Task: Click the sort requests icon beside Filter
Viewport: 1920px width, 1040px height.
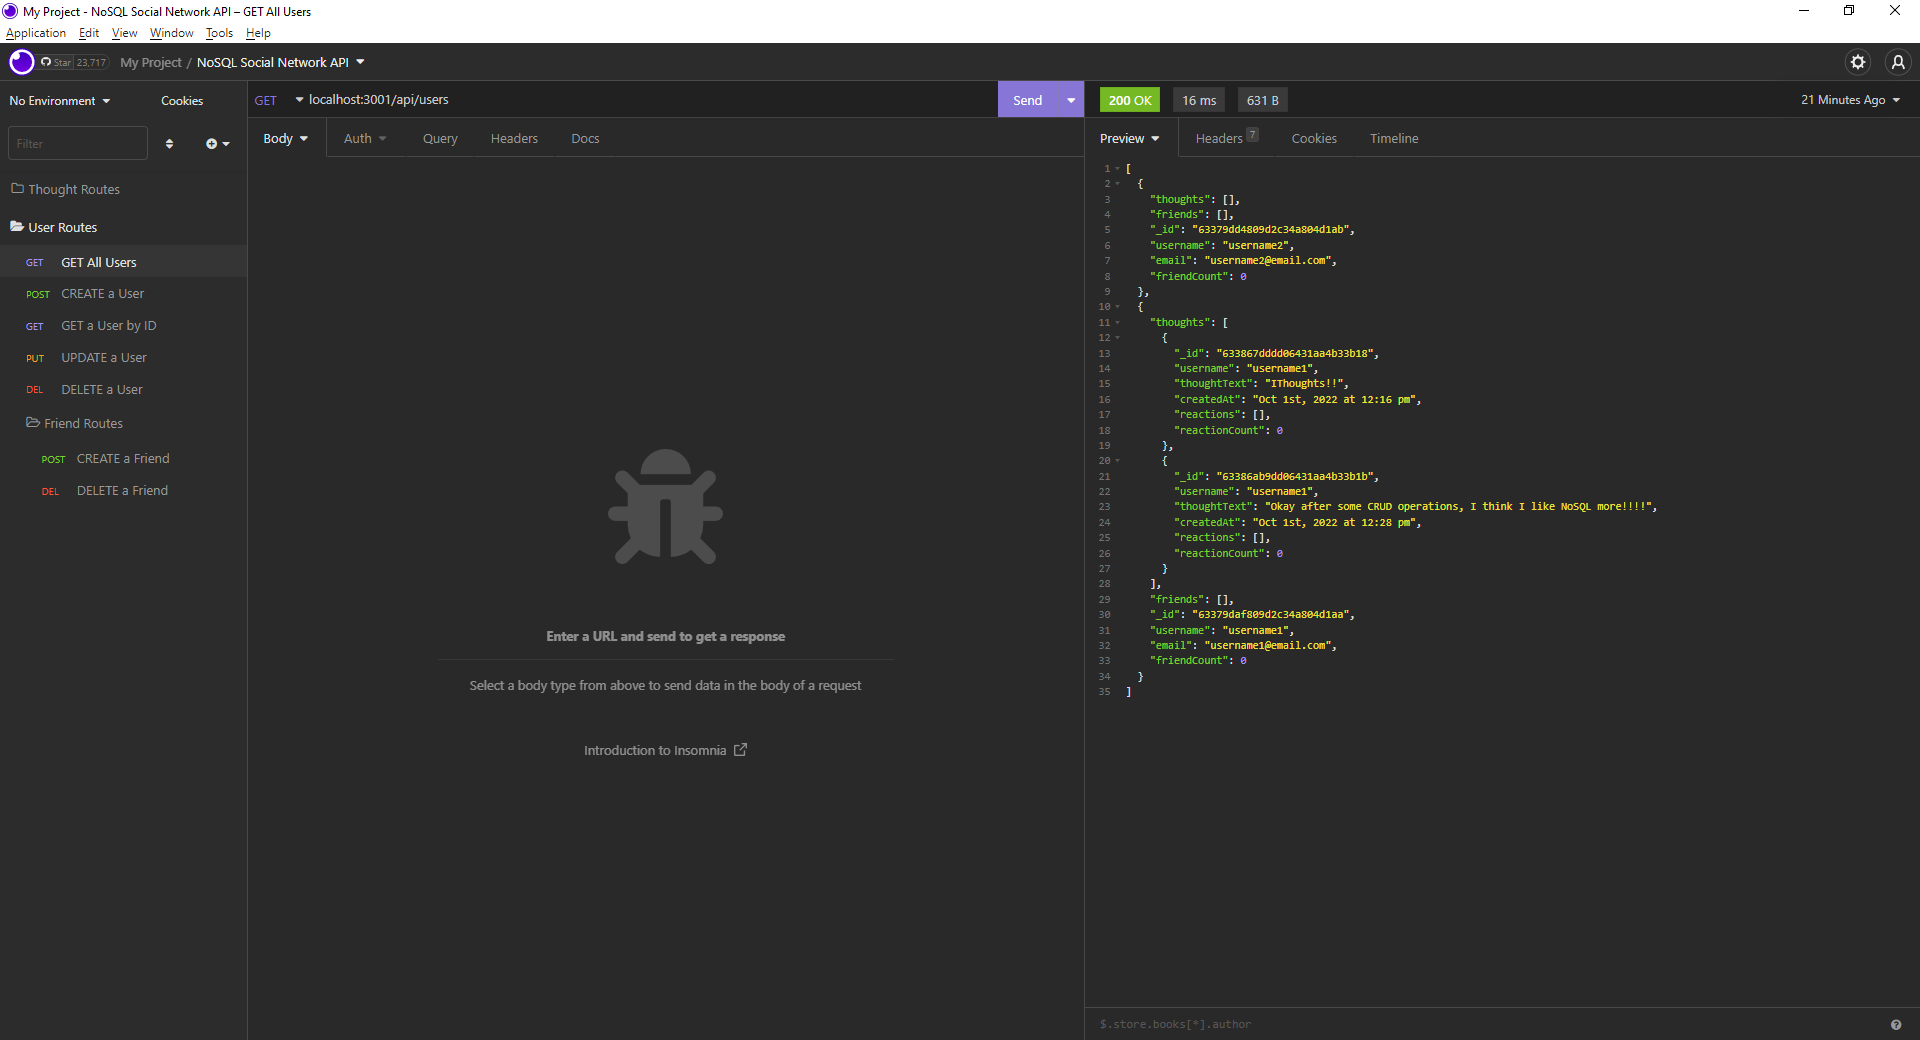Action: tap(169, 143)
